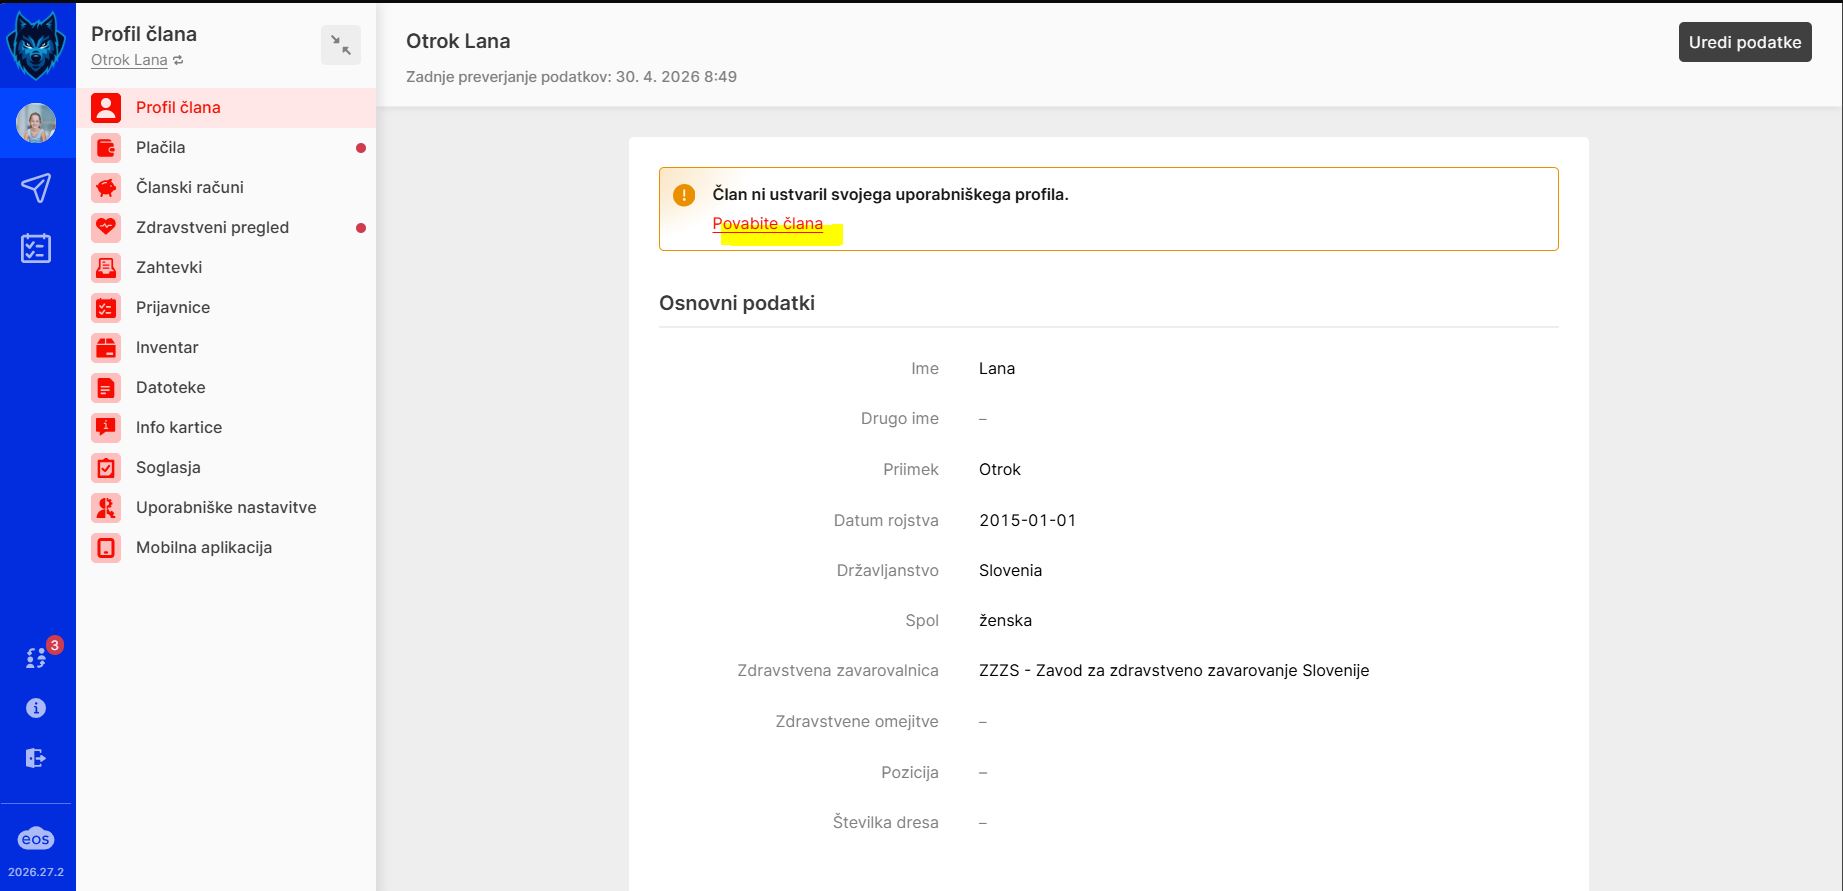Click the Prijavnice checklist icon

(106, 307)
